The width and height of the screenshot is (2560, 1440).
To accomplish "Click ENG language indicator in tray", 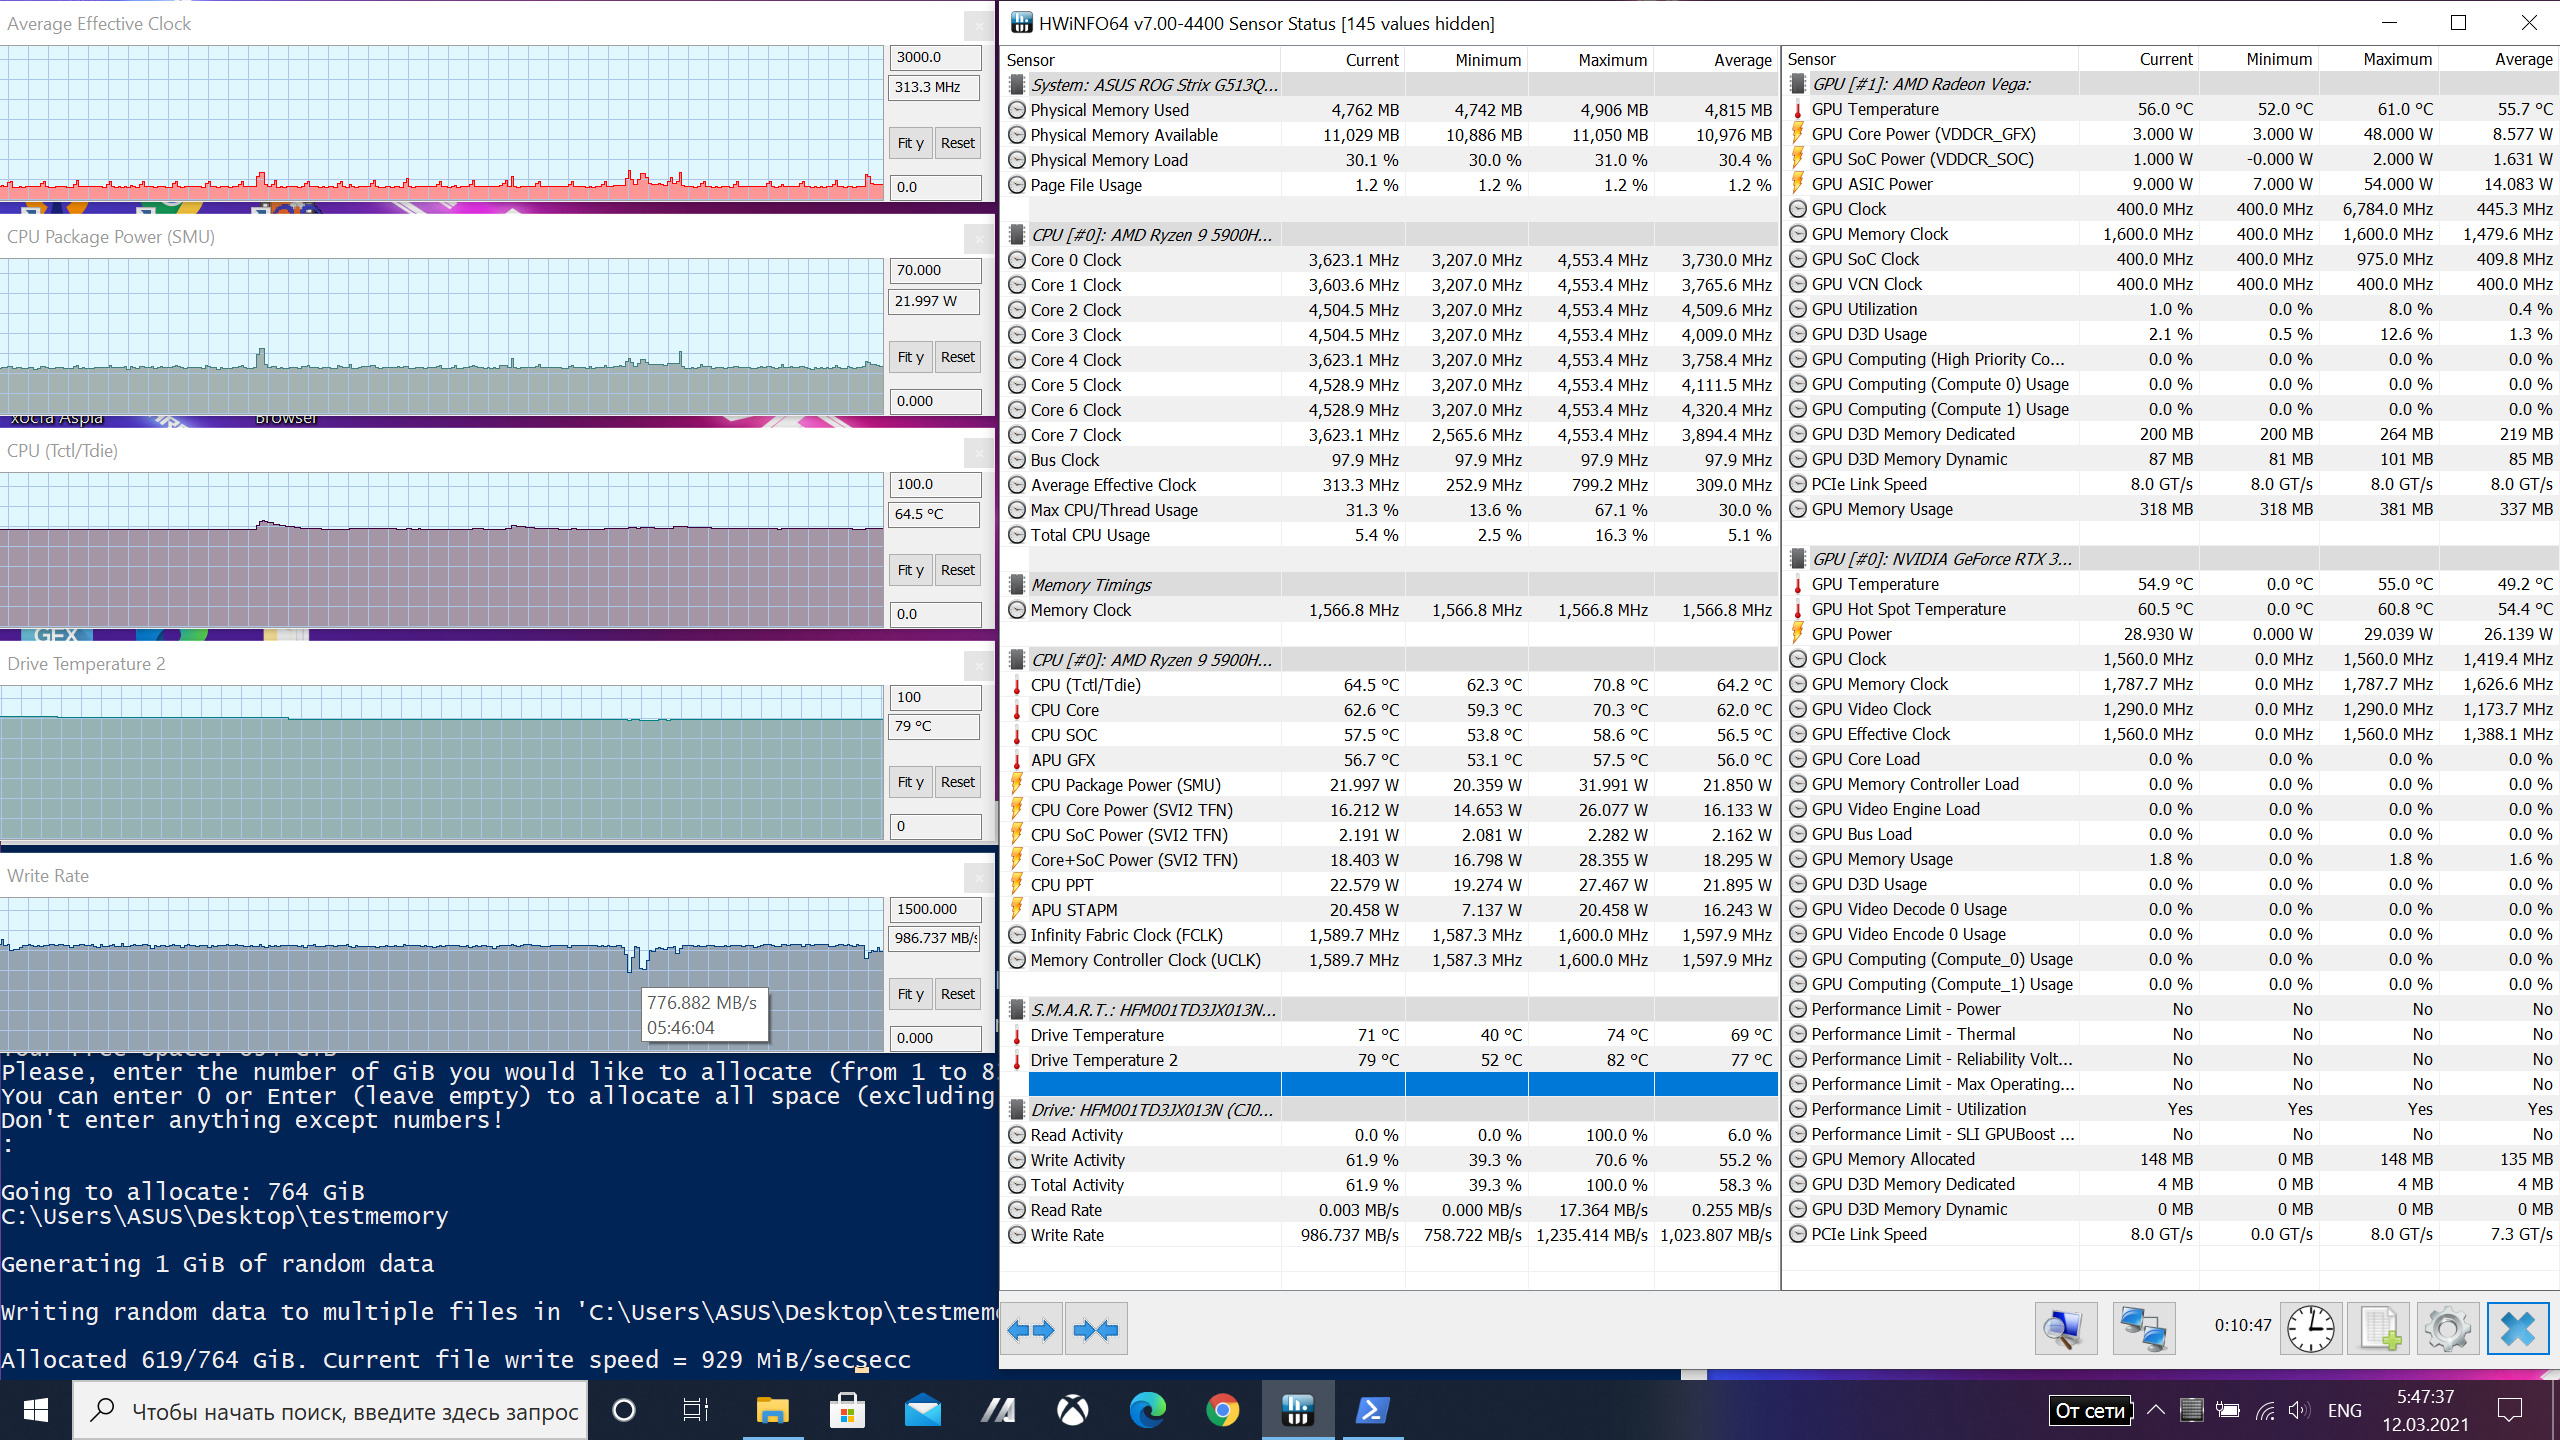I will coord(2344,1411).
